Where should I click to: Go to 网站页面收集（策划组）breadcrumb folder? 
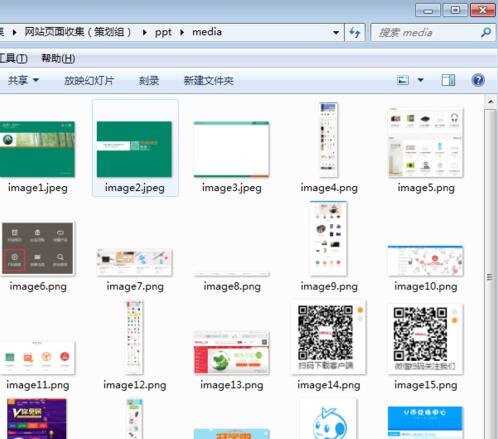click(78, 32)
